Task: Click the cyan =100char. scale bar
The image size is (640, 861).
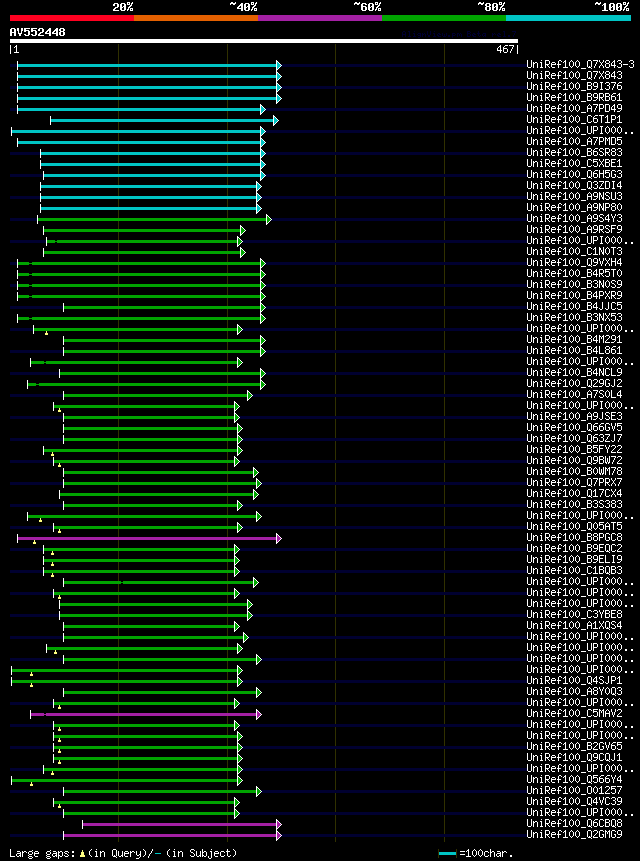Action: (x=447, y=854)
